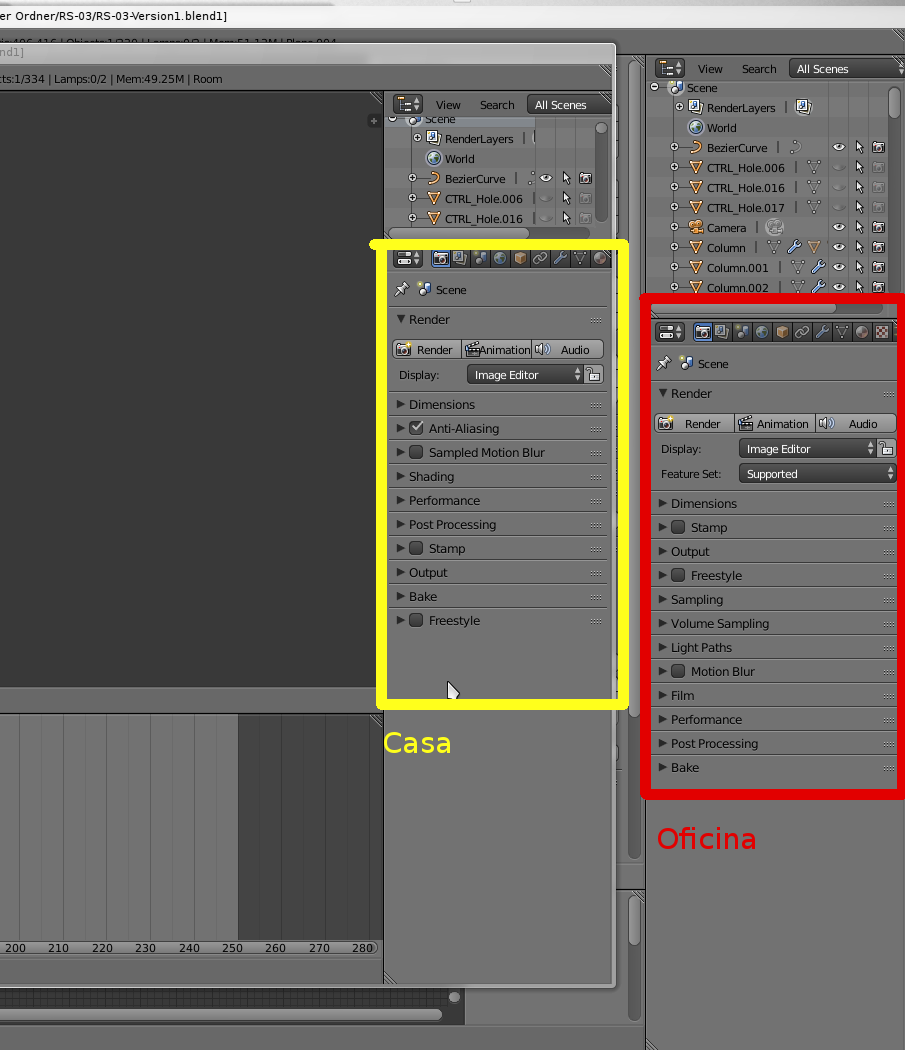Open Search menu in front window outliner
This screenshot has width=905, height=1050.
497,104
